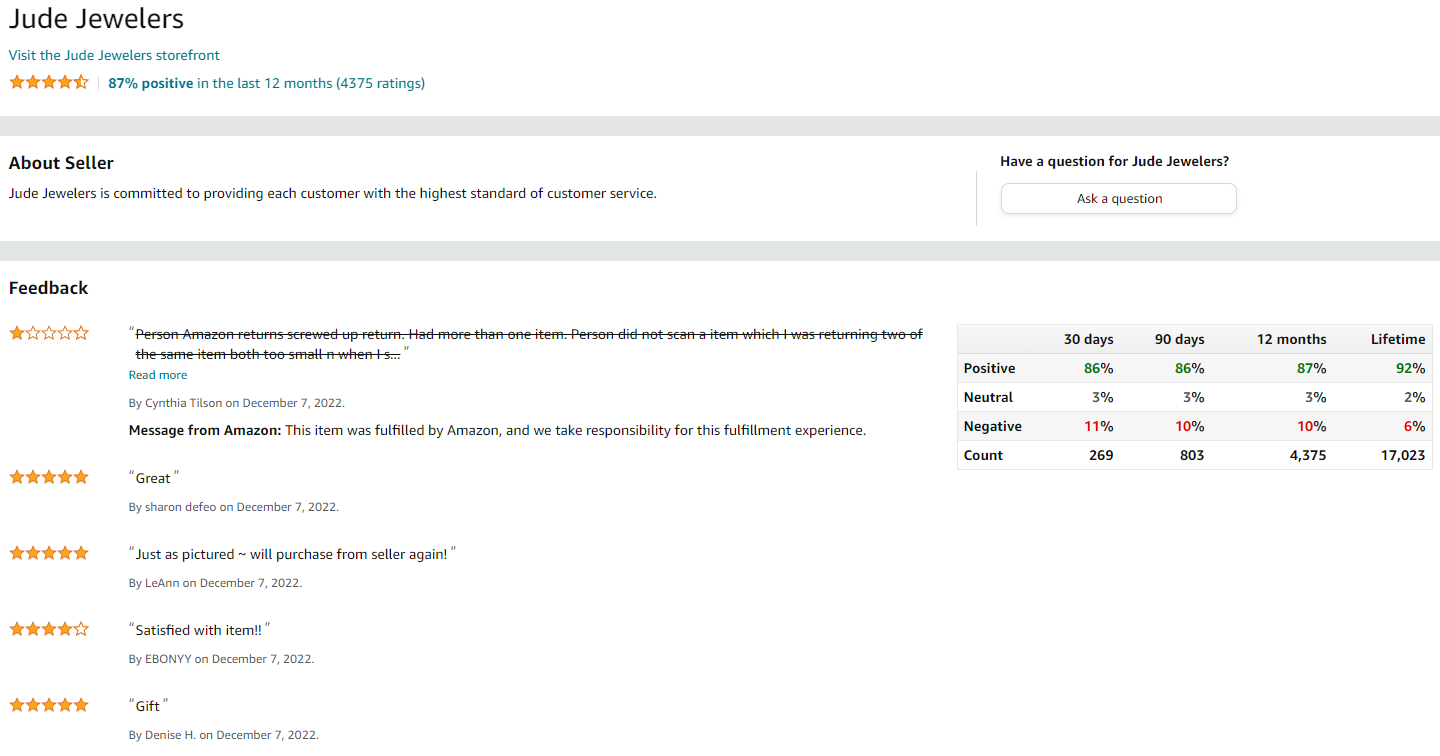Click the 4,375 count for 12 months
This screenshot has height=756, width=1440.
click(x=1308, y=455)
